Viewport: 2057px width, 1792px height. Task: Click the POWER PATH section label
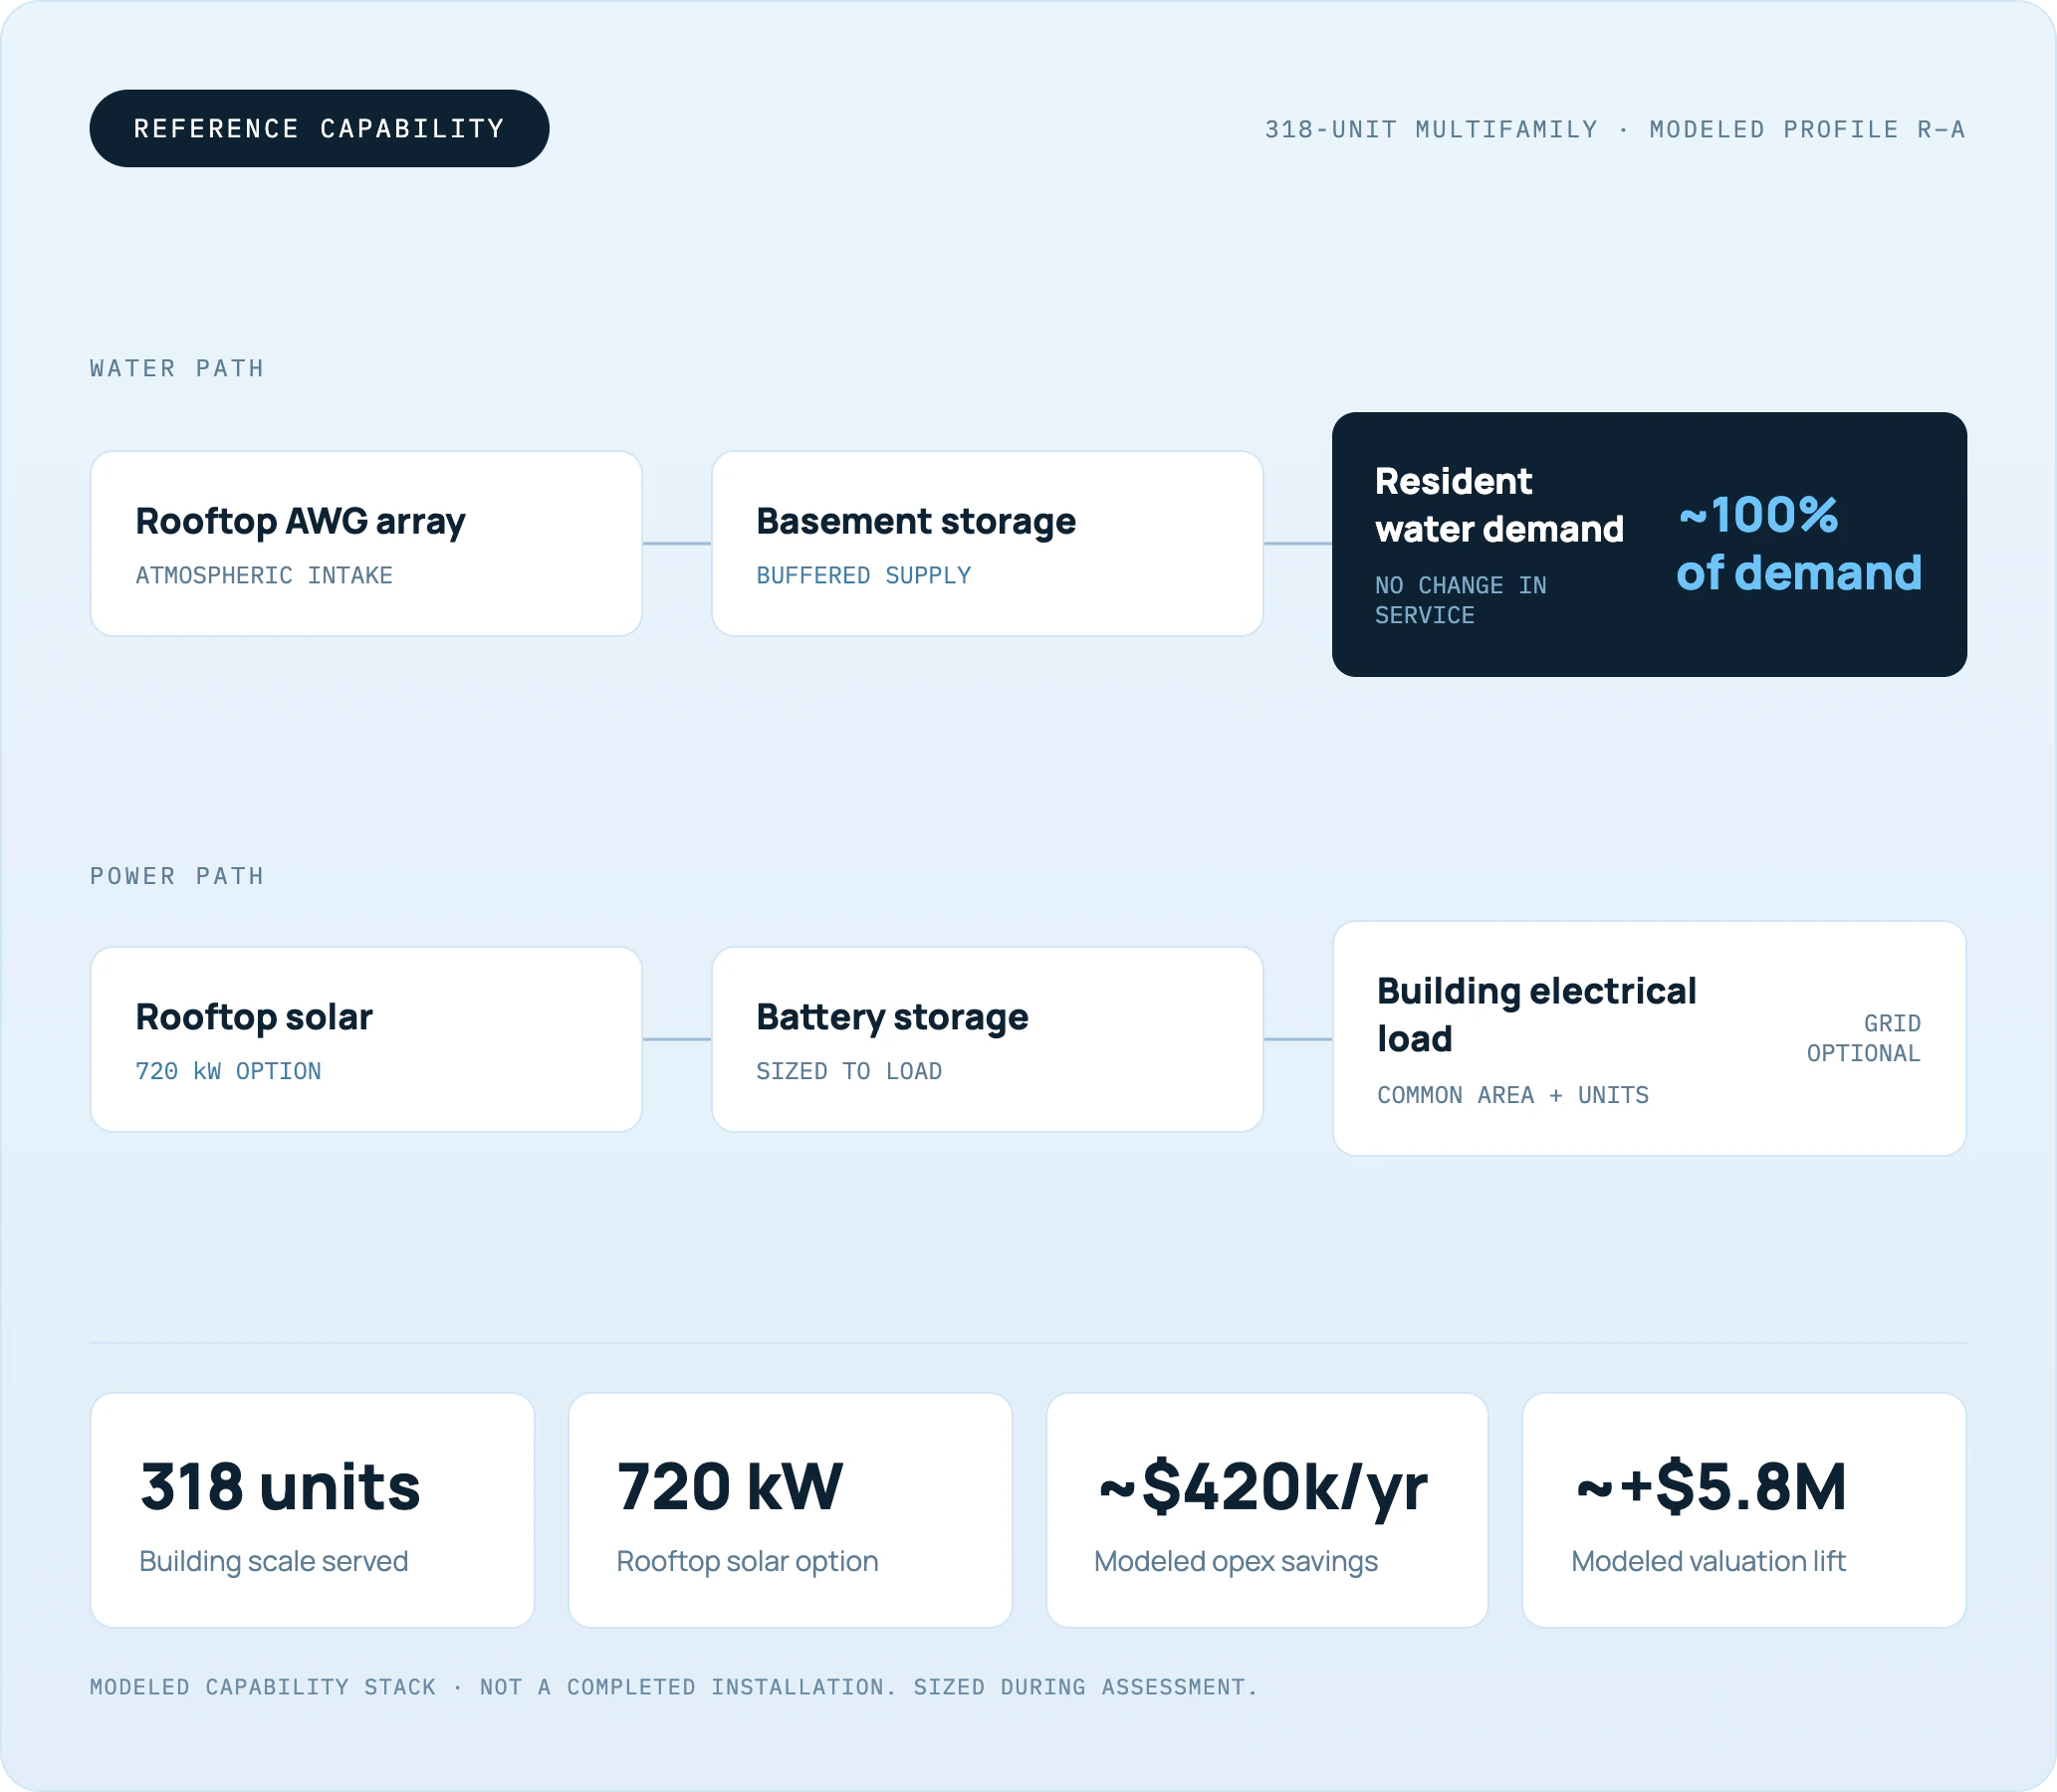tap(177, 876)
